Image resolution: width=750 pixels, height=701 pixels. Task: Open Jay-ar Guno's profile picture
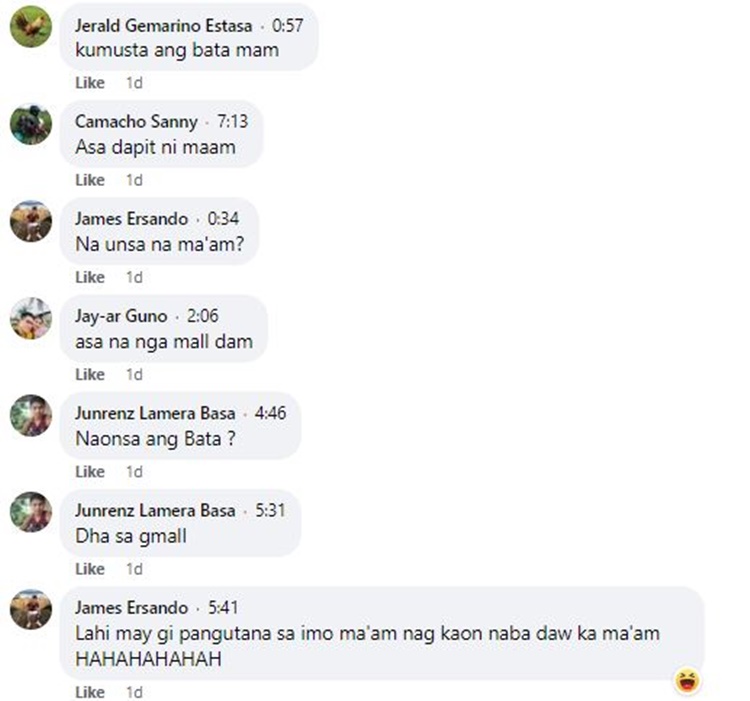[x=31, y=318]
